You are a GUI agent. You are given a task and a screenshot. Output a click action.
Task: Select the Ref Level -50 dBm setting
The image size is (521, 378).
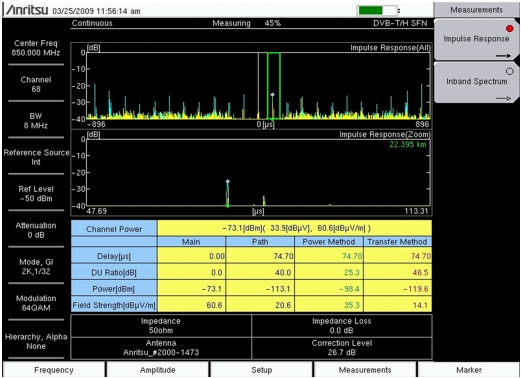tap(36, 194)
